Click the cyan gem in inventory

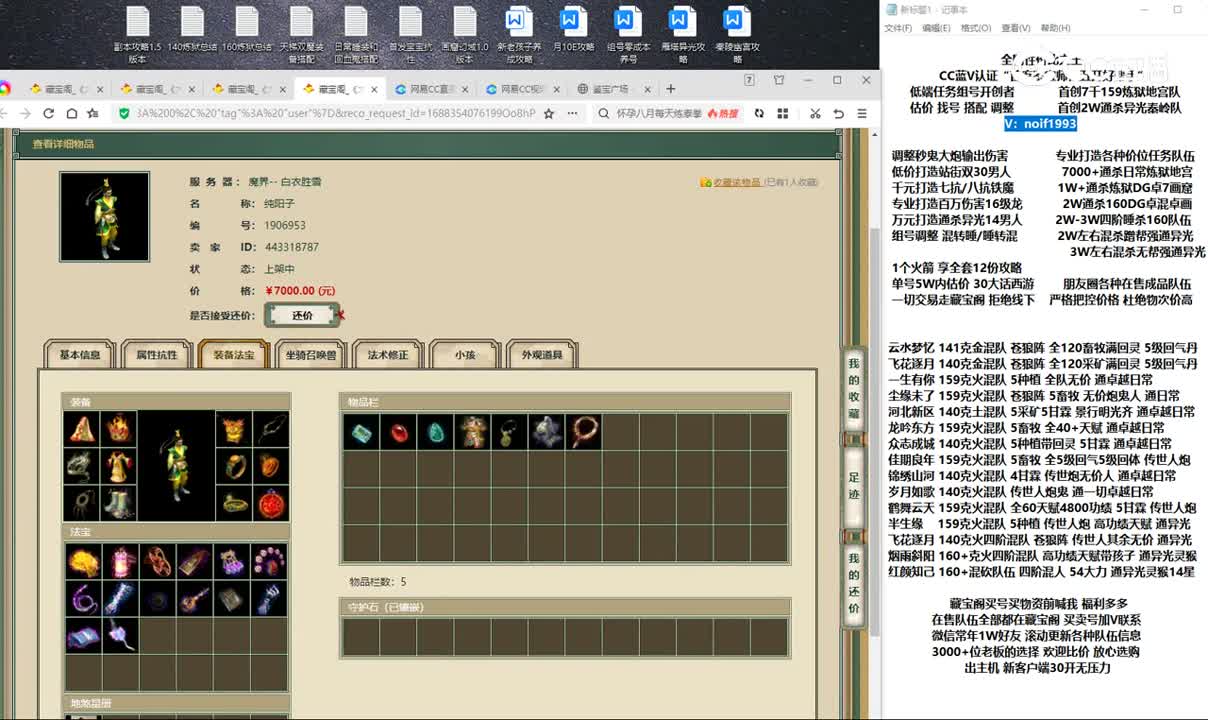[x=360, y=432]
